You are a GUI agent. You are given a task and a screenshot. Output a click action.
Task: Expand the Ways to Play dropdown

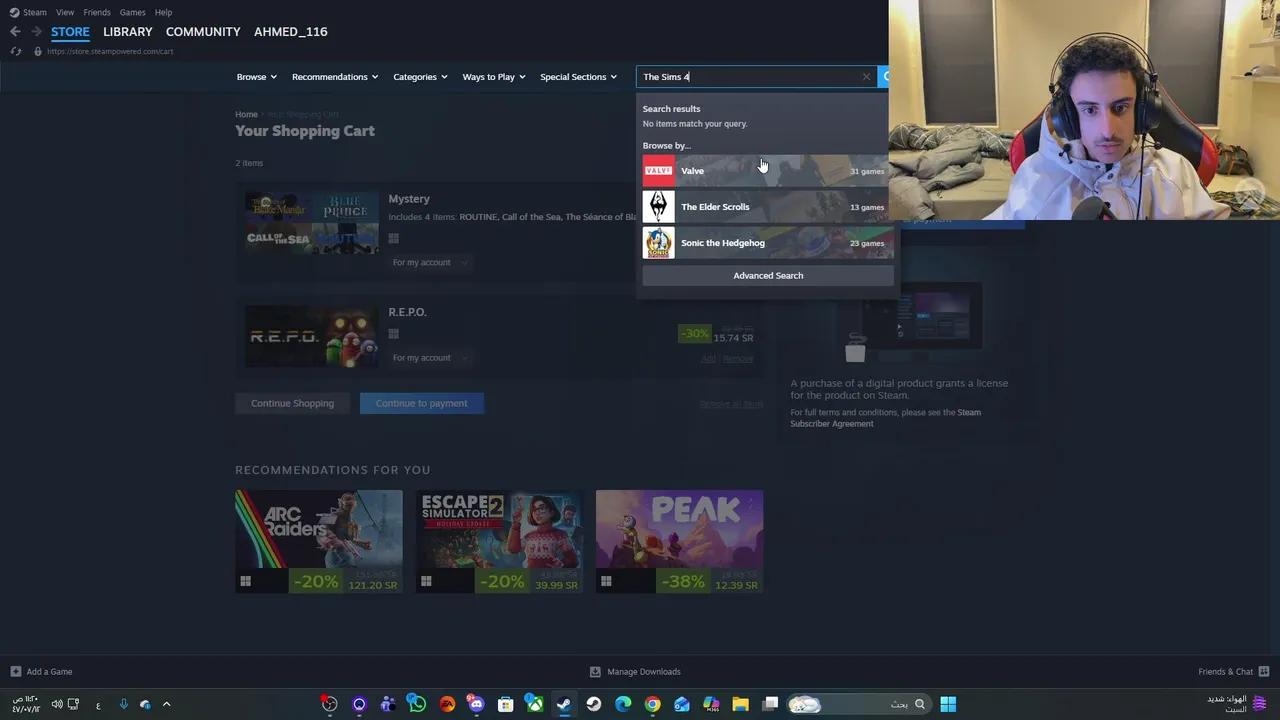494,77
